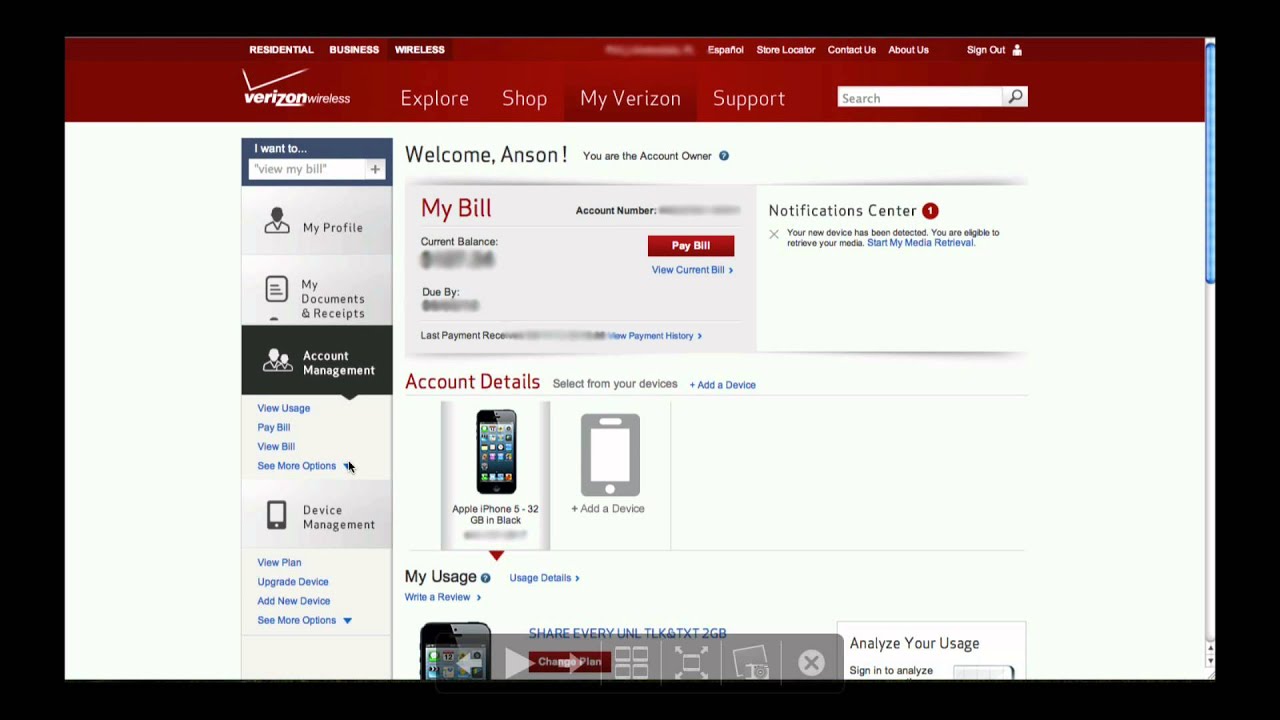Click the overlay play button
Viewport: 1280px width, 720px height.
(519, 662)
